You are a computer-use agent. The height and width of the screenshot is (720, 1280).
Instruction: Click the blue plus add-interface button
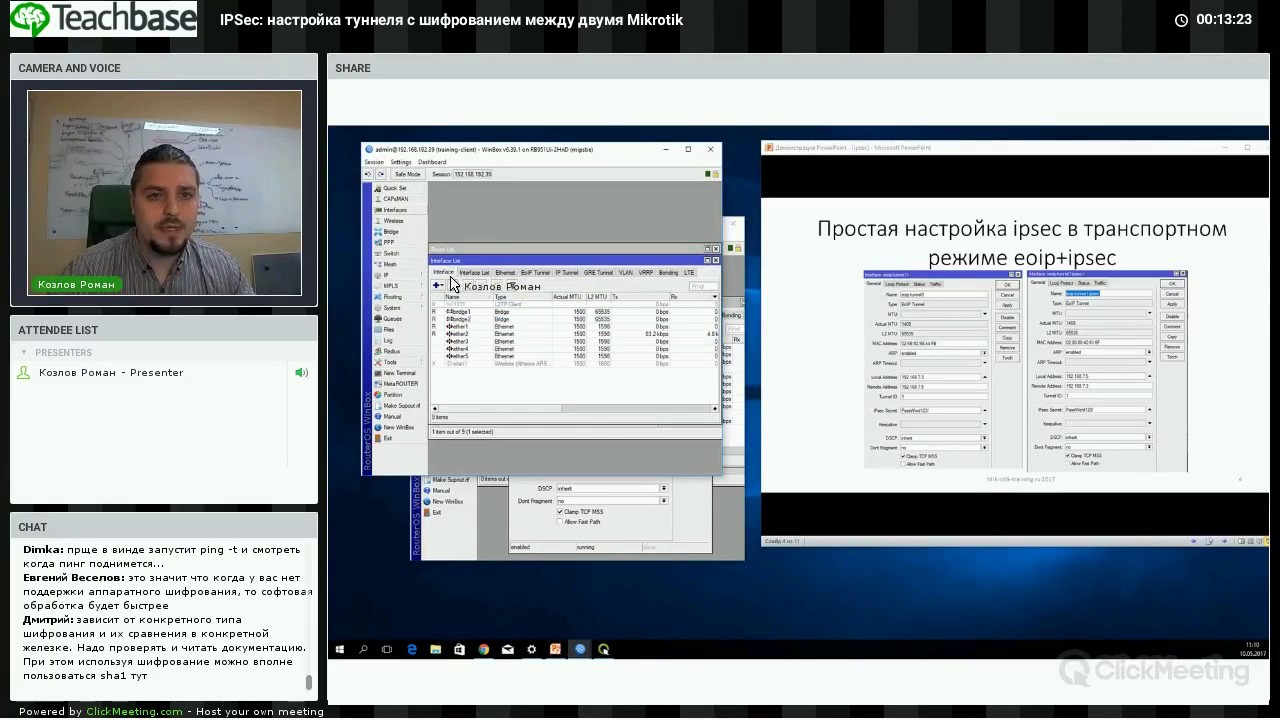pos(436,286)
